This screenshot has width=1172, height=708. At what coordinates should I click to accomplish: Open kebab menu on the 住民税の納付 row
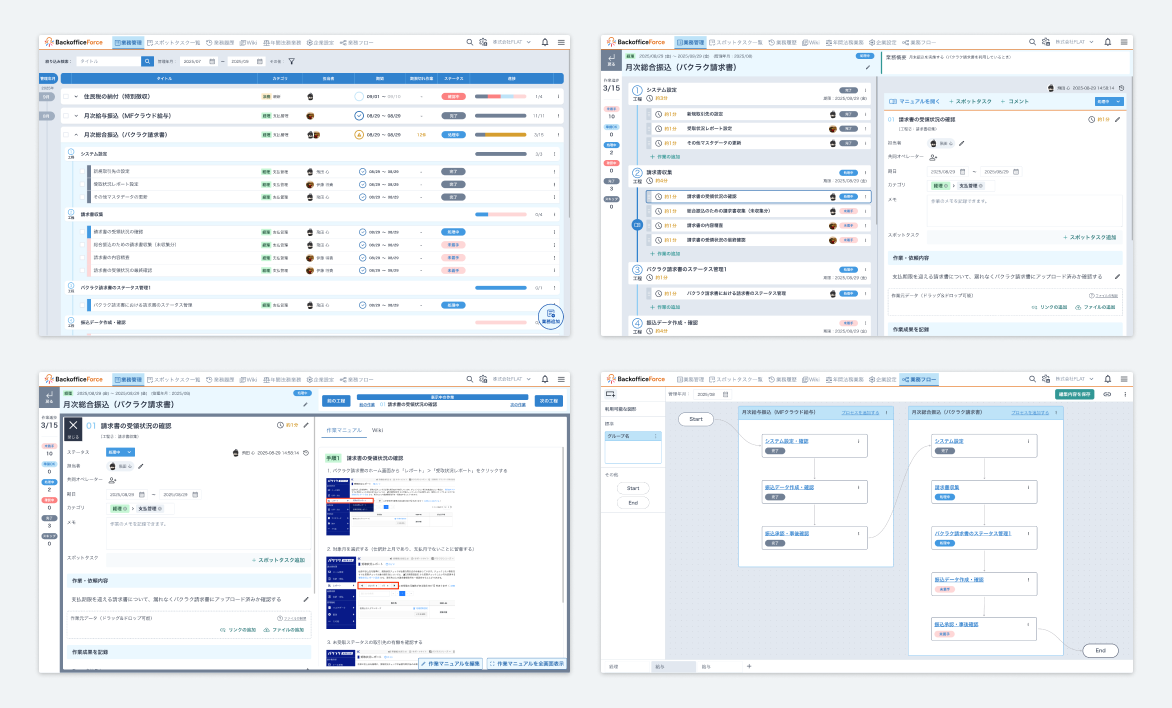click(x=558, y=96)
